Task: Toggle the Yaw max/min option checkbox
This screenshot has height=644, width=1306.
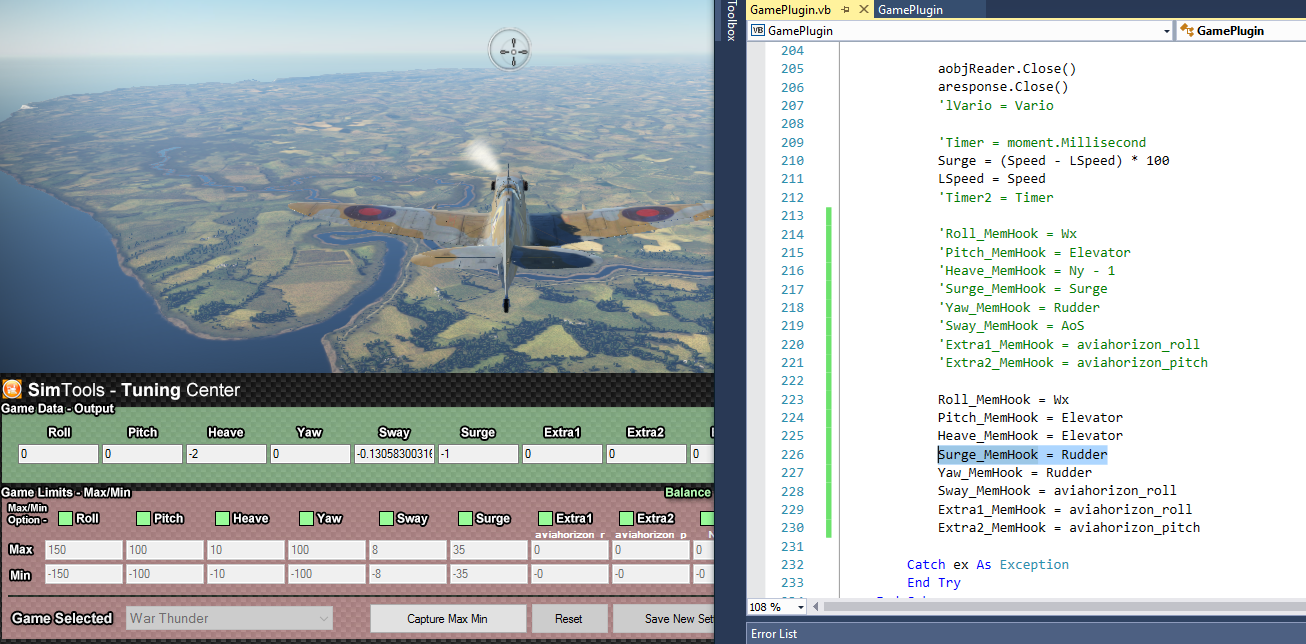Action: (x=304, y=518)
